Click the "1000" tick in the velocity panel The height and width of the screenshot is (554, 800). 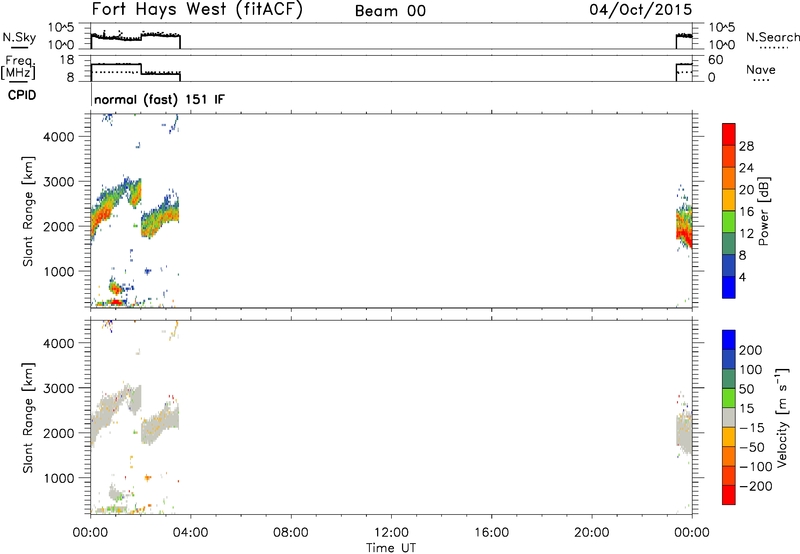[58, 478]
